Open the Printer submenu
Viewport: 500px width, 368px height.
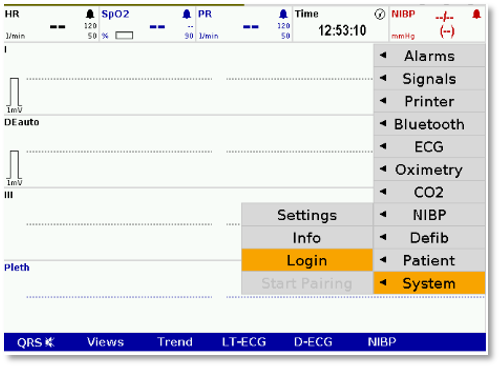[429, 101]
